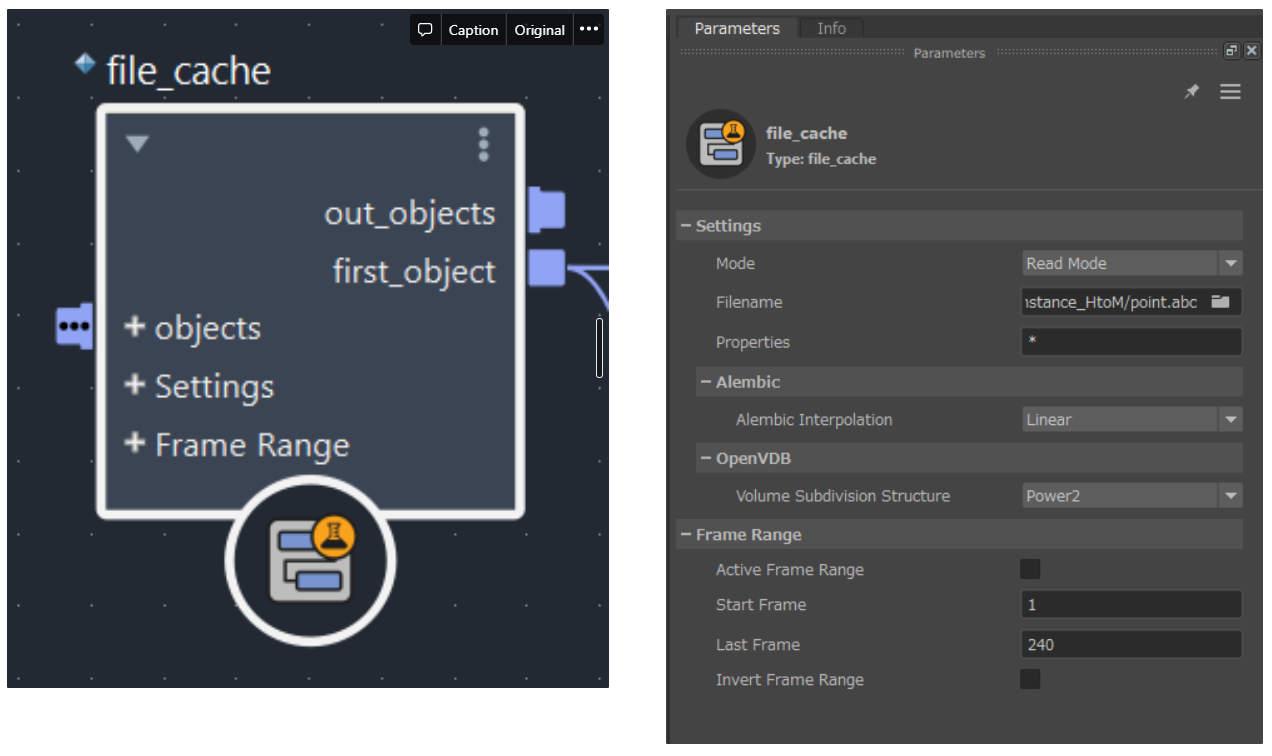Click the Properties input field
The width and height of the screenshot is (1272, 756).
(x=1132, y=342)
